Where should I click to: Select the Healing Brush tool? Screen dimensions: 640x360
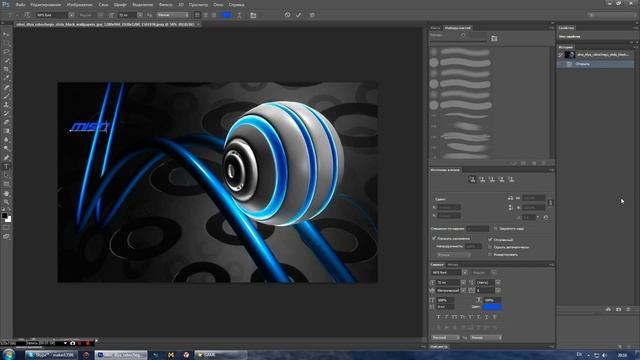(x=6, y=87)
